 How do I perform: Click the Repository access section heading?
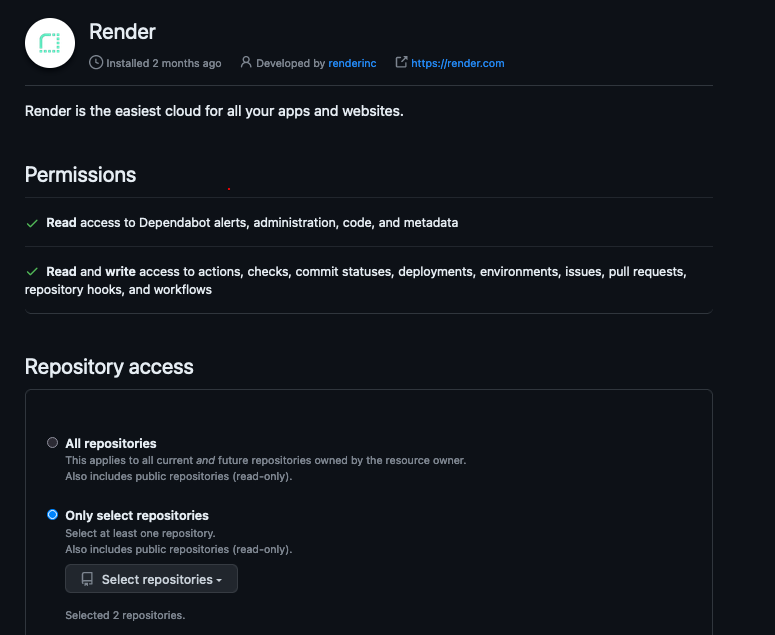point(109,366)
